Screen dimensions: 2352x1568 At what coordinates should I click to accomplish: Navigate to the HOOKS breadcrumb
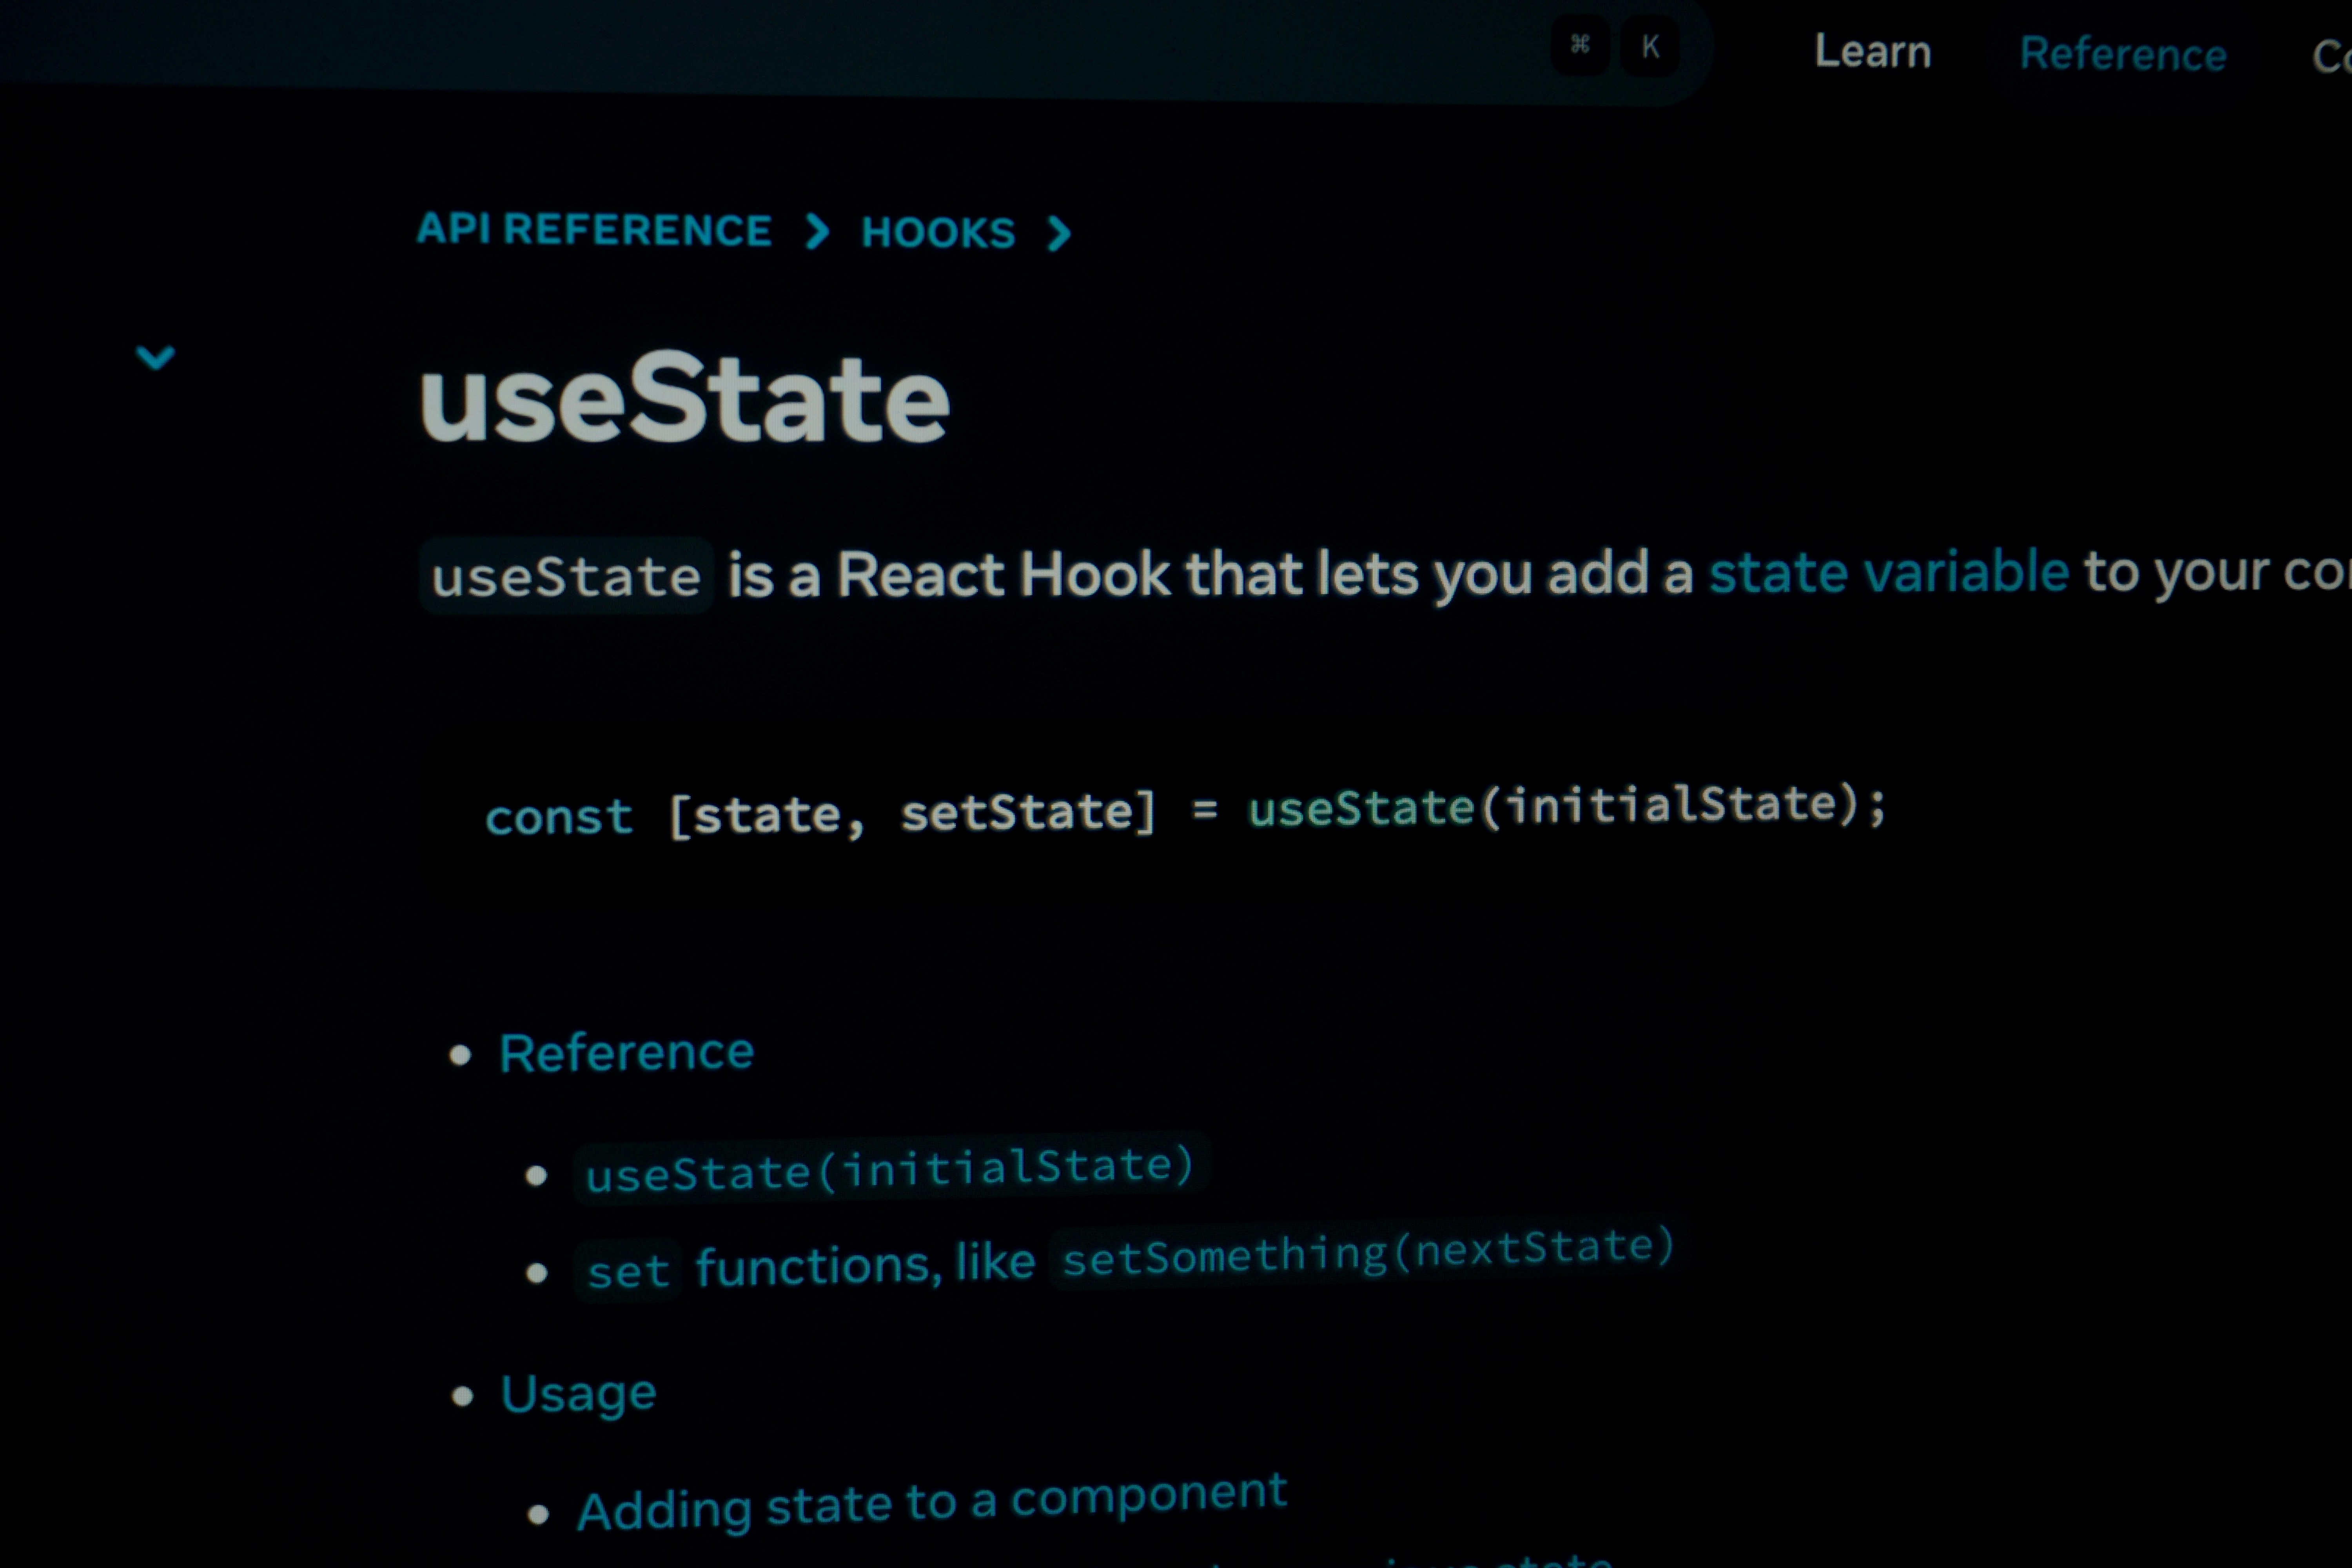938,233
